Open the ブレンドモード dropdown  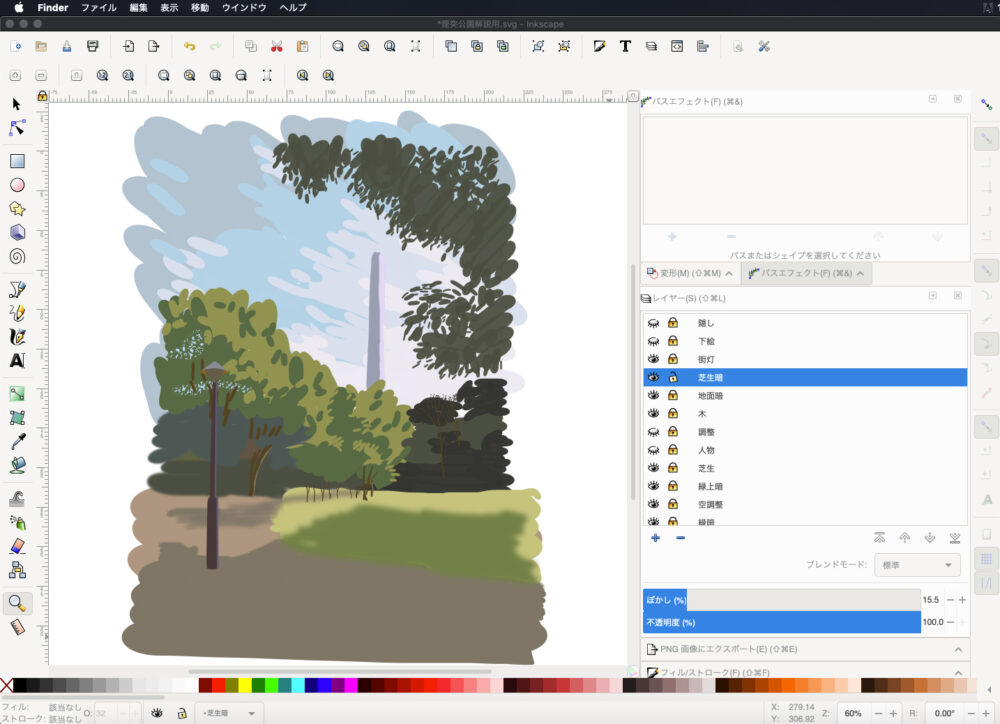click(x=917, y=565)
